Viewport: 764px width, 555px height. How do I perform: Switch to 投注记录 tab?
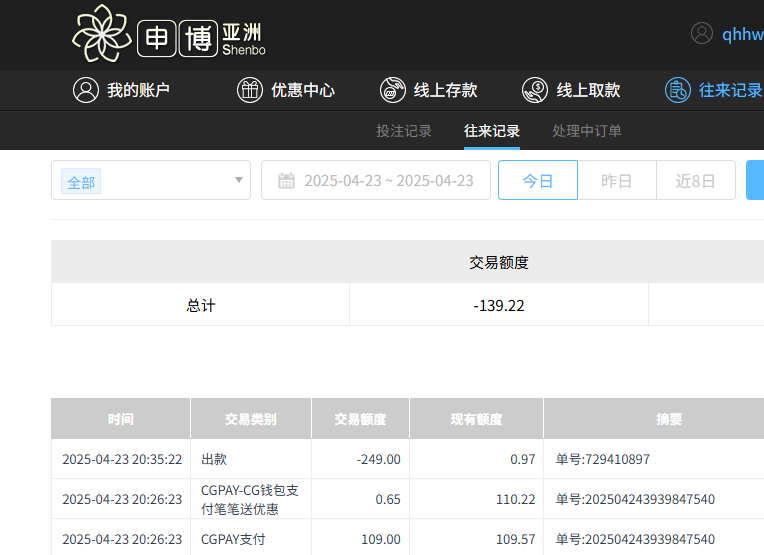coord(404,131)
